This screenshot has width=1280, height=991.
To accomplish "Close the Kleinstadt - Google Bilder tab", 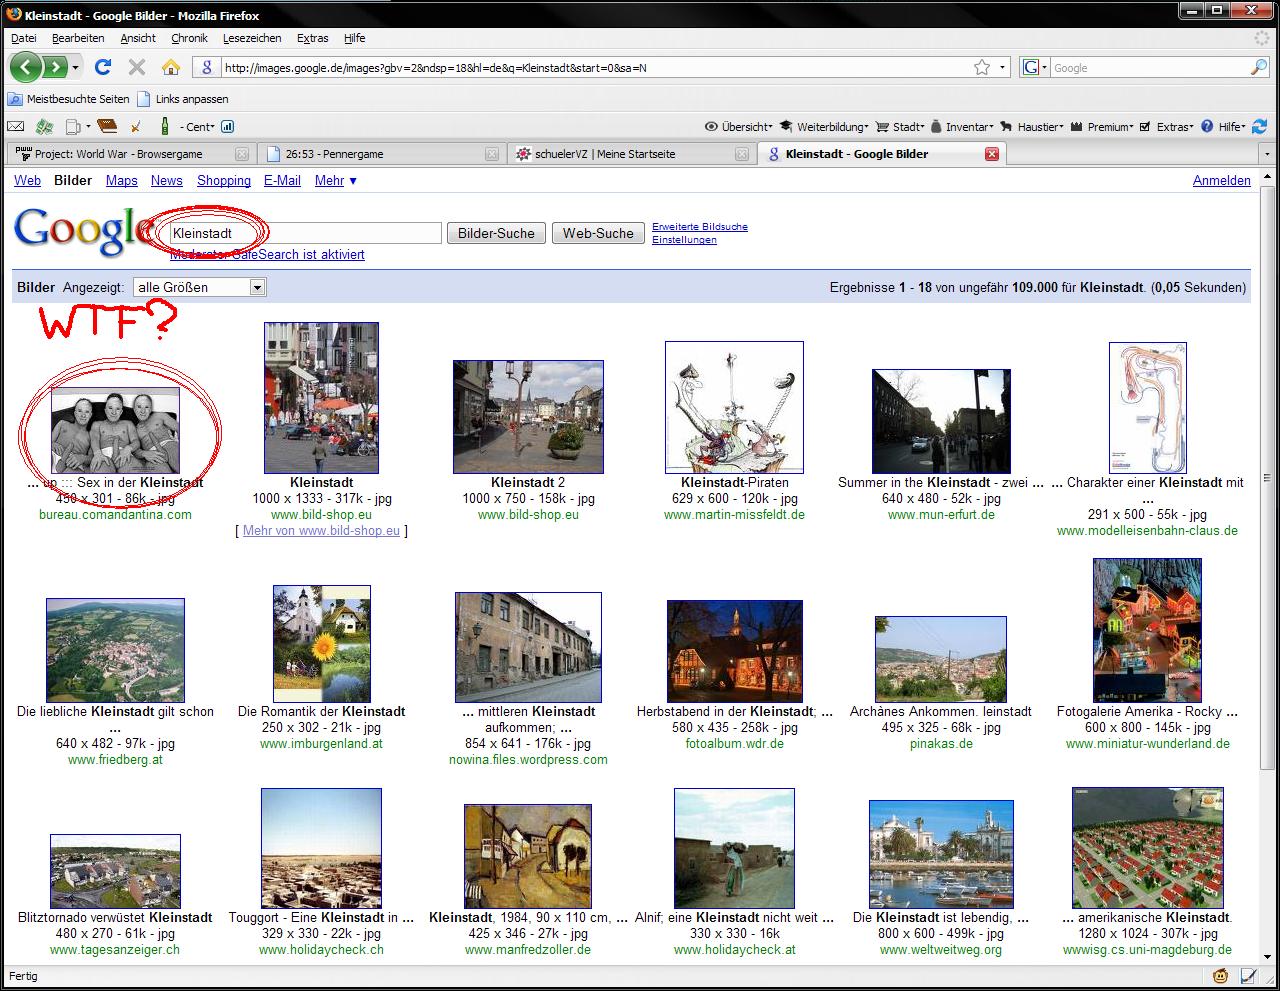I will click(992, 154).
